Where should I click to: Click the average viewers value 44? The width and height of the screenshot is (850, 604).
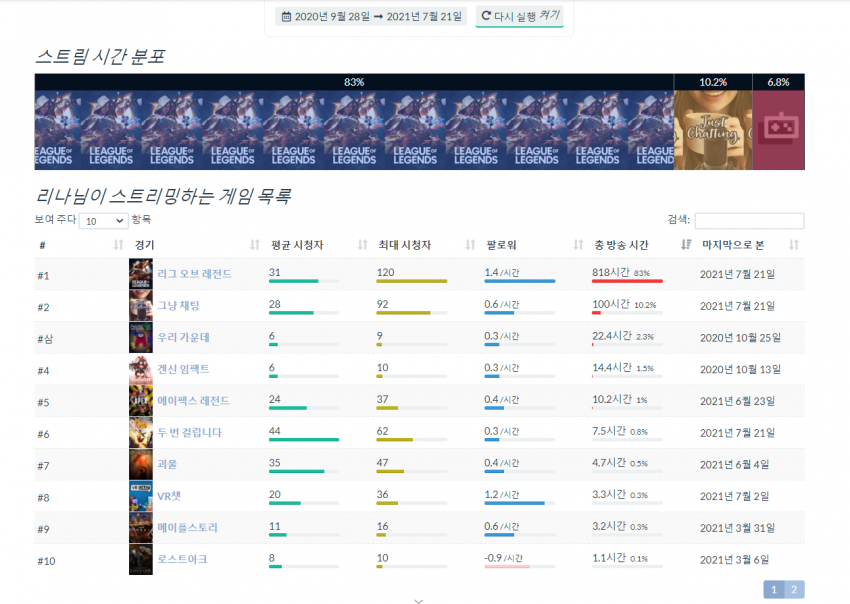tap(275, 431)
